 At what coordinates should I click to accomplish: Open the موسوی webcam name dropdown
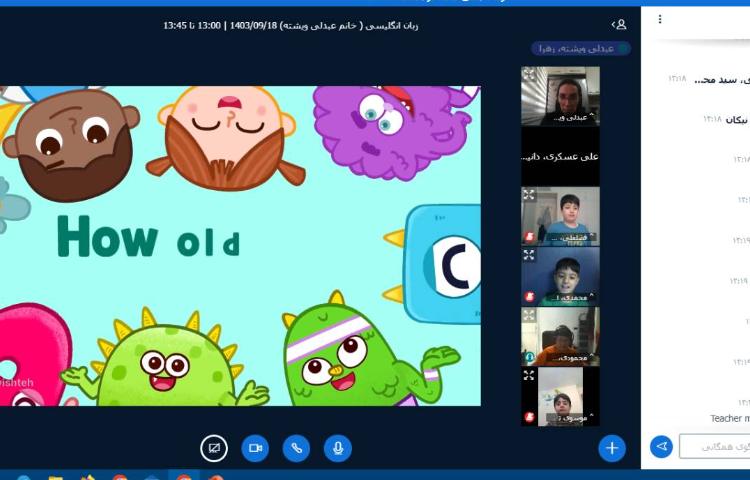(570, 417)
